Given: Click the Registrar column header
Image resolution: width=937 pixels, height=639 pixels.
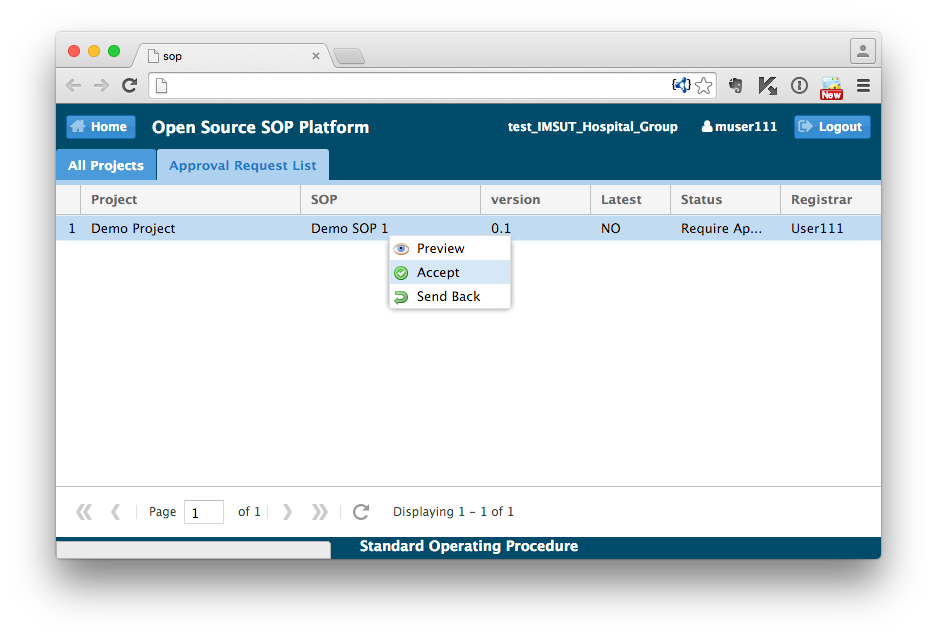Looking at the screenshot, I should point(831,200).
